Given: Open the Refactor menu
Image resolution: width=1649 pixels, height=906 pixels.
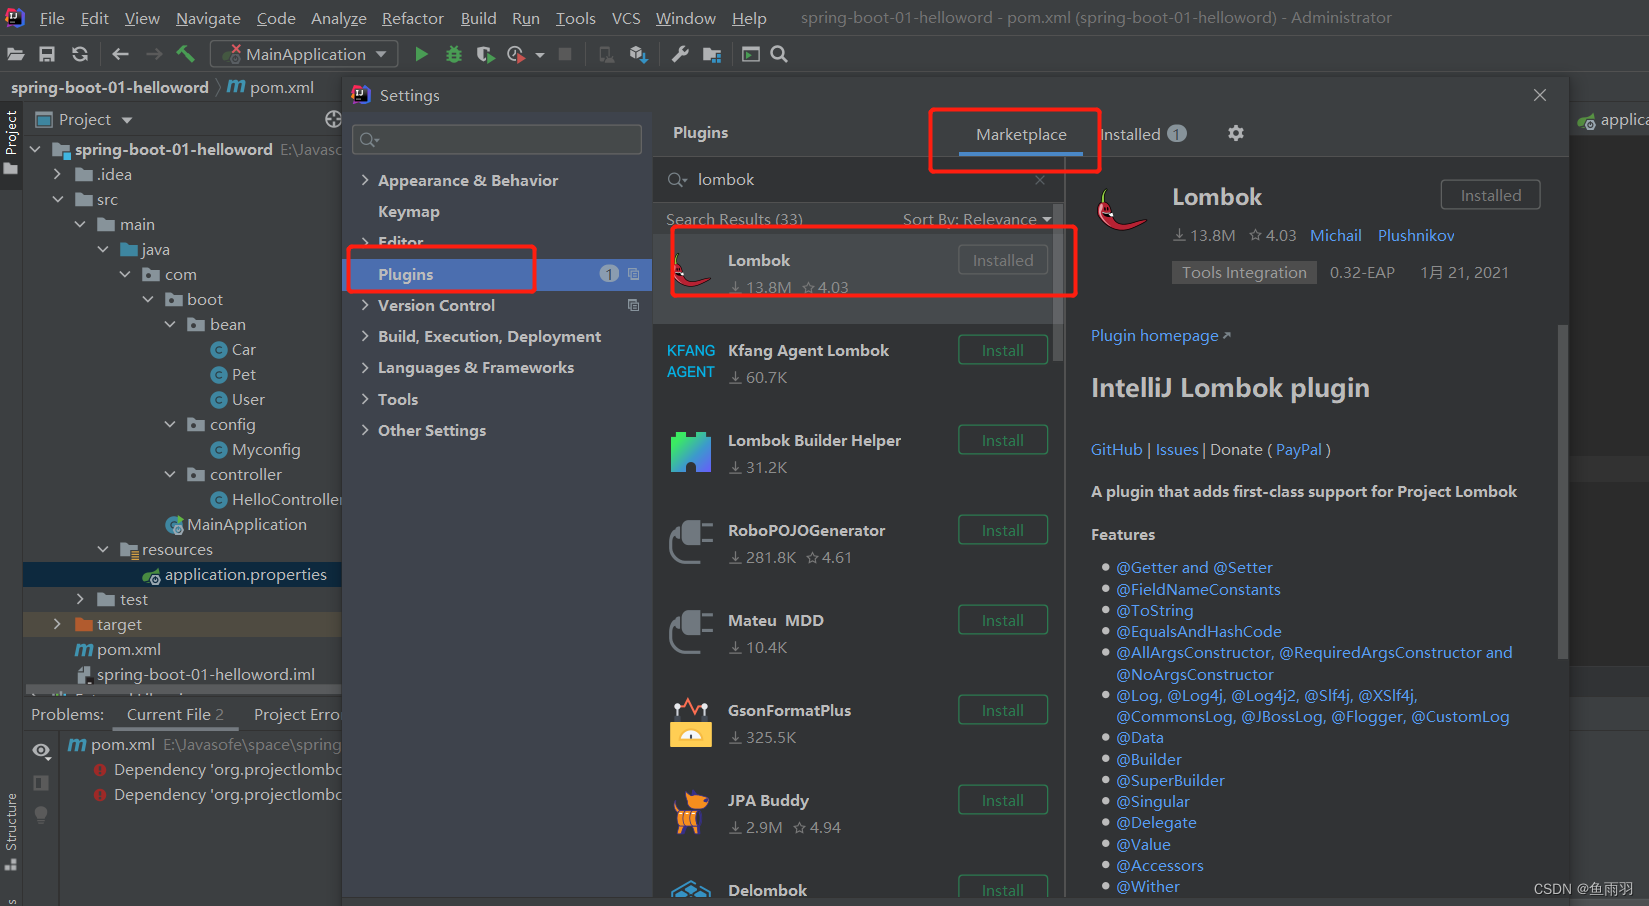Looking at the screenshot, I should (x=412, y=18).
